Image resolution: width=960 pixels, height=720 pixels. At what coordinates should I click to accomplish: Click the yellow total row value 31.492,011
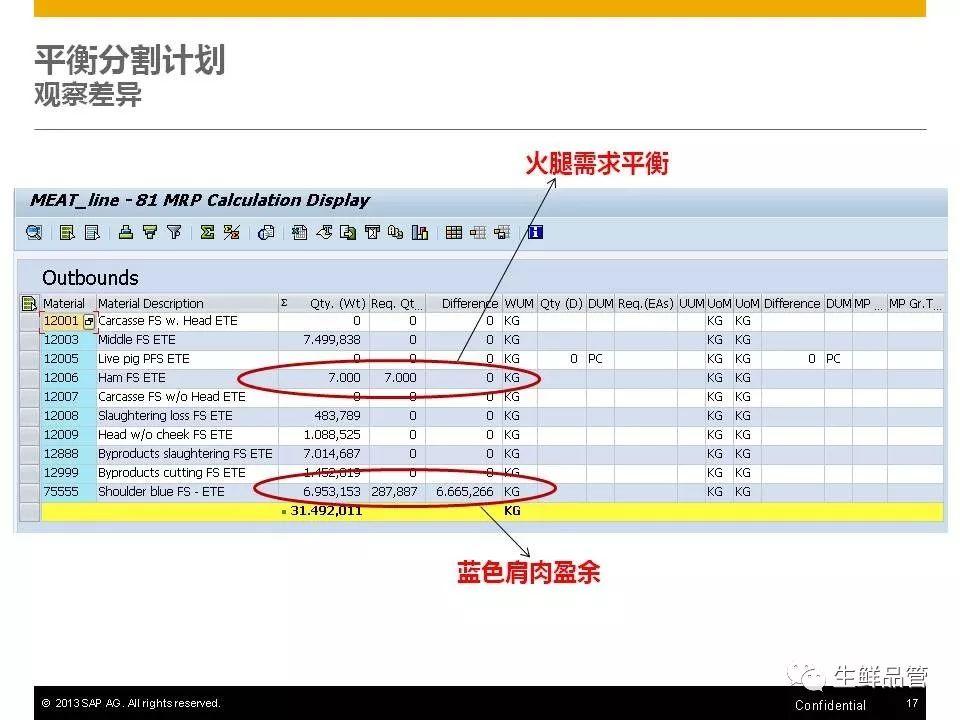tap(325, 511)
